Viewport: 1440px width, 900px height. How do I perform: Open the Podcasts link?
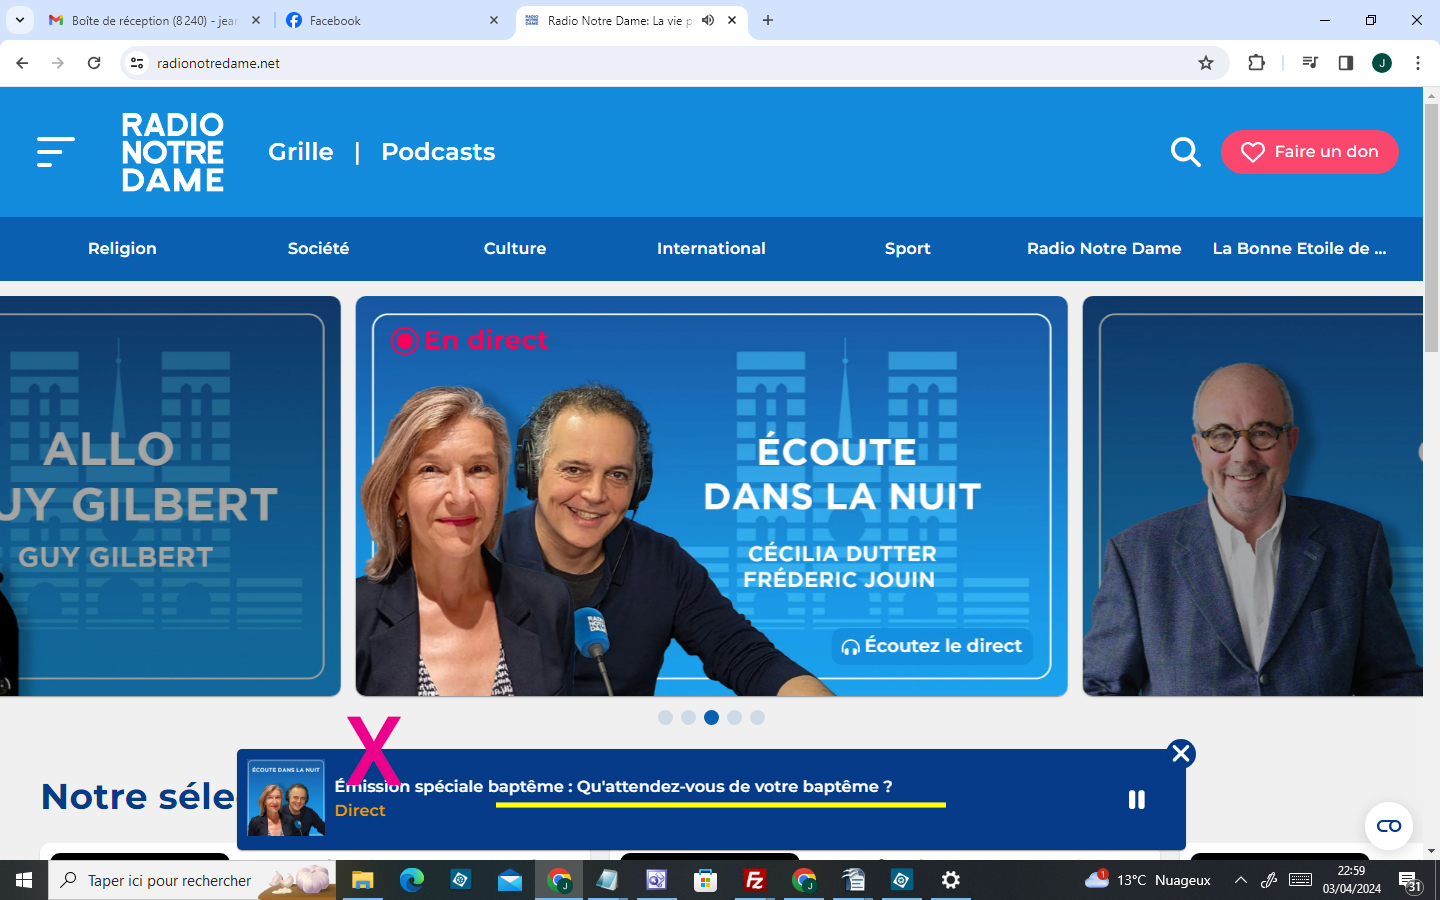click(438, 152)
